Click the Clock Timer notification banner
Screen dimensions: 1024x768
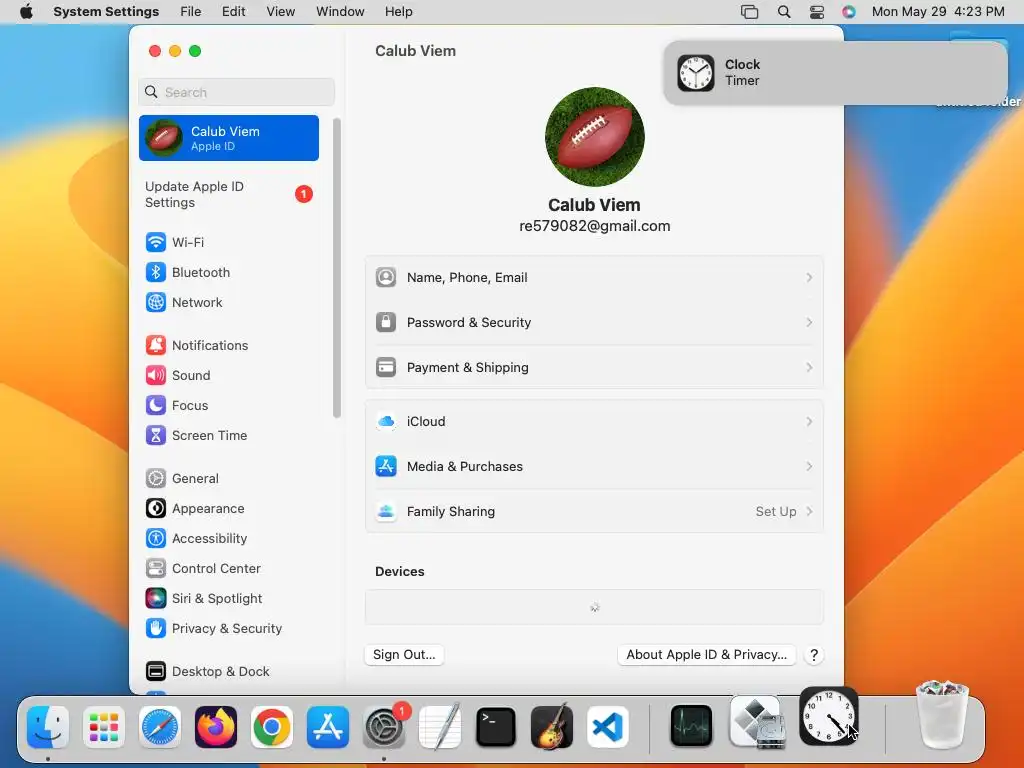pyautogui.click(x=835, y=72)
